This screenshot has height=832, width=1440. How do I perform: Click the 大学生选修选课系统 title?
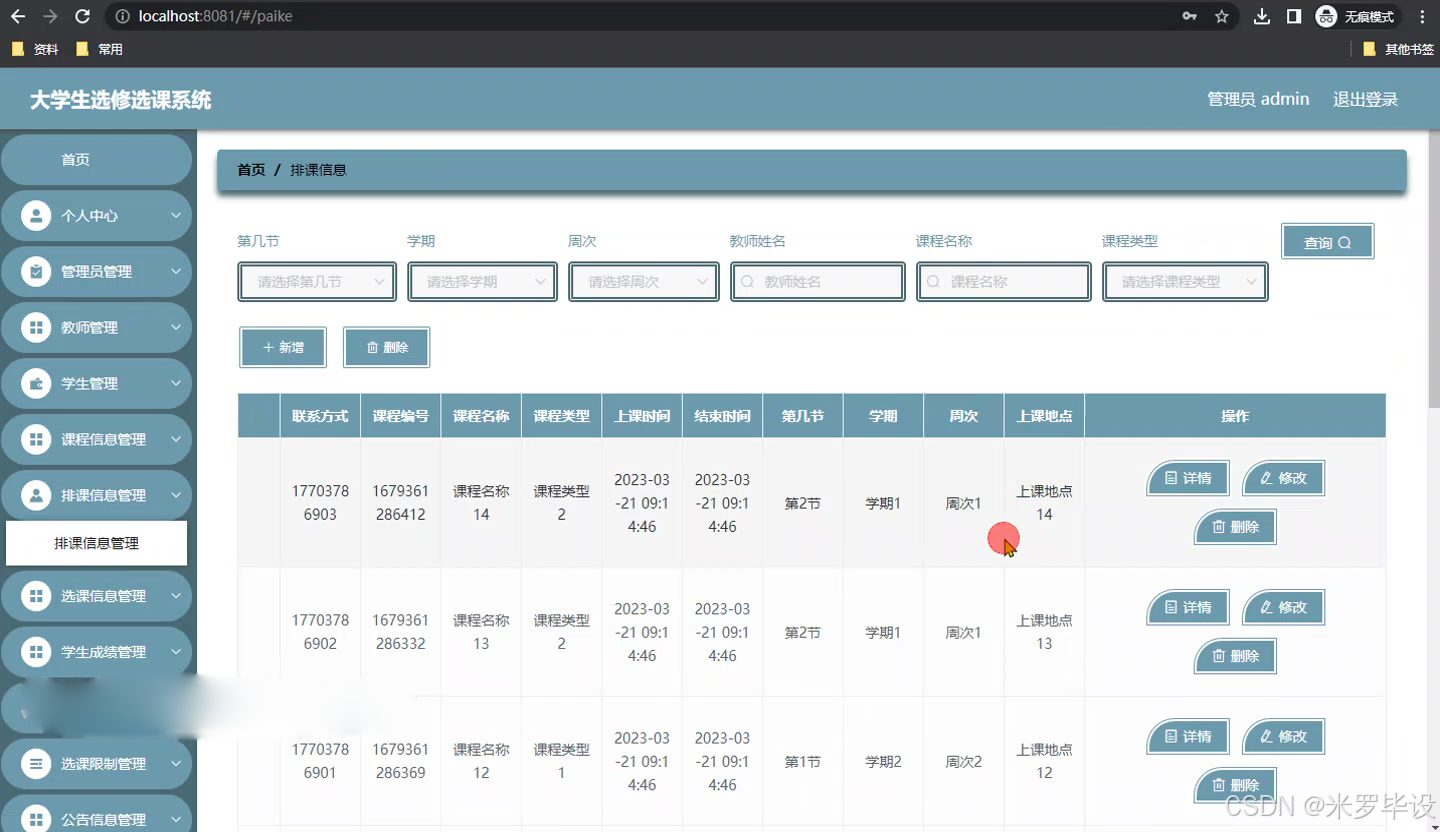pos(121,100)
